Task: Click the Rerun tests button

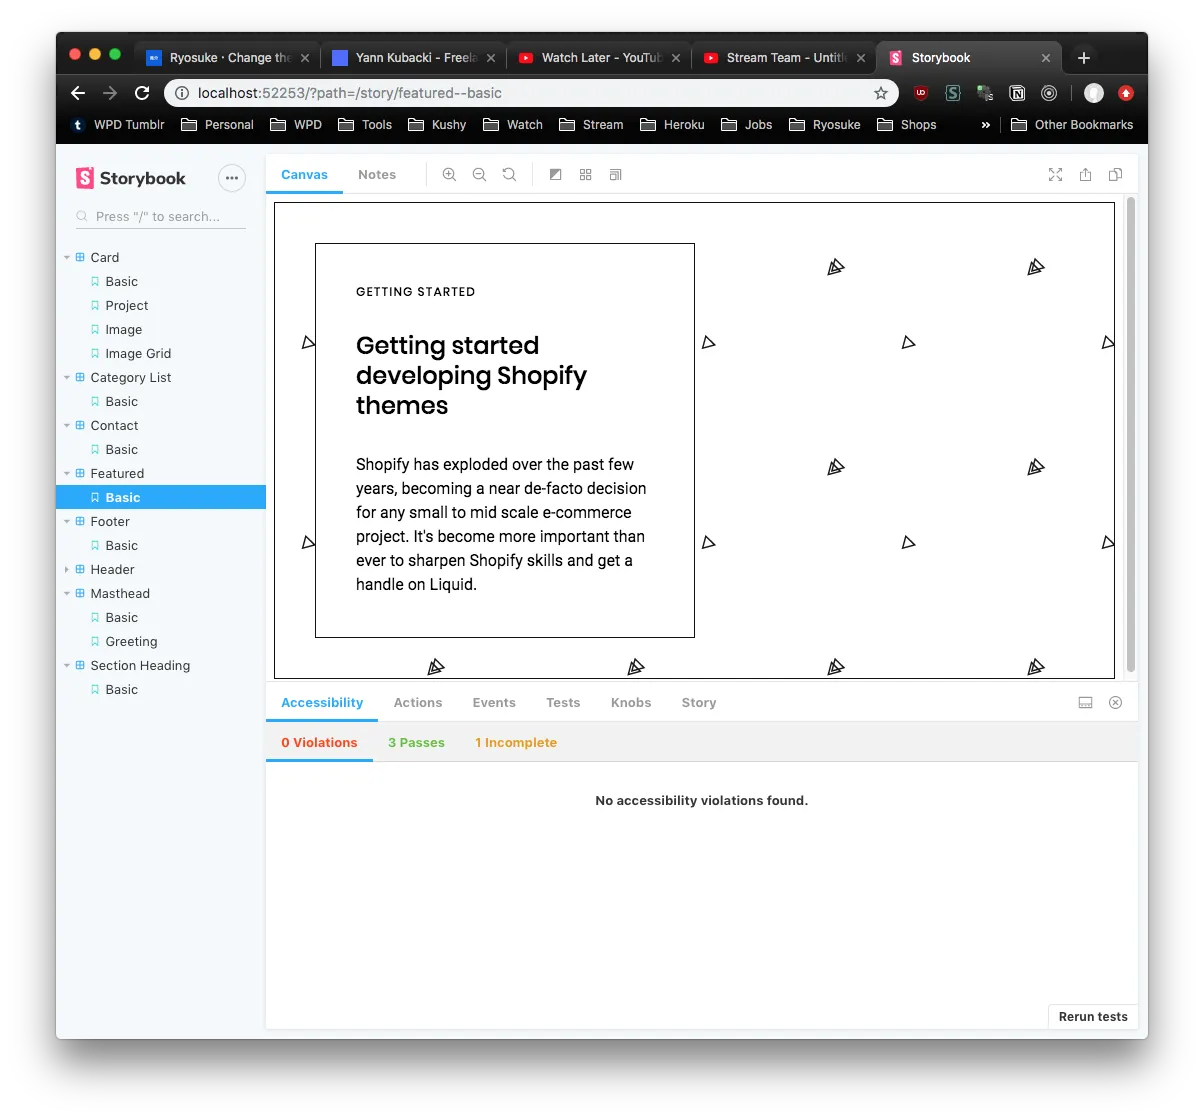Action: (x=1092, y=1016)
